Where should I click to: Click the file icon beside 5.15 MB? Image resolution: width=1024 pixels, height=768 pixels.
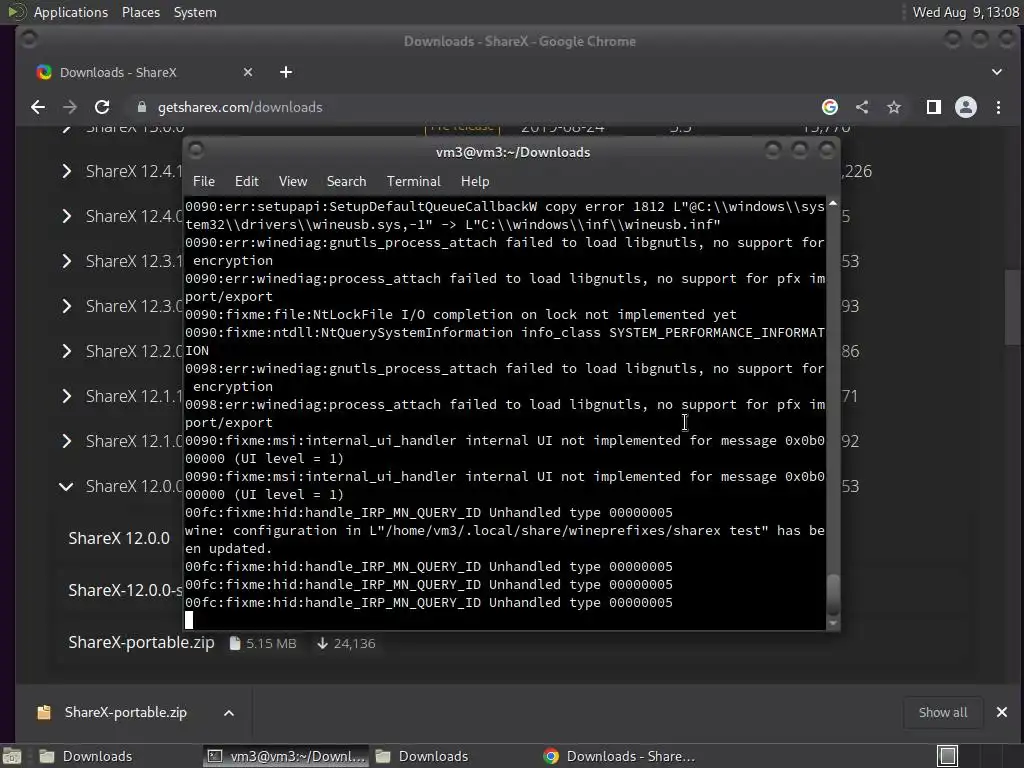235,643
